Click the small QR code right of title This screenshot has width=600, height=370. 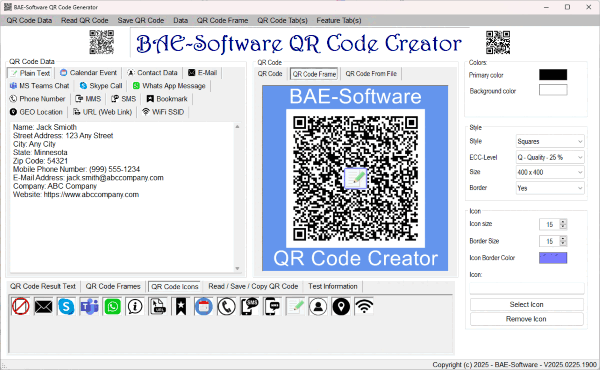point(498,42)
